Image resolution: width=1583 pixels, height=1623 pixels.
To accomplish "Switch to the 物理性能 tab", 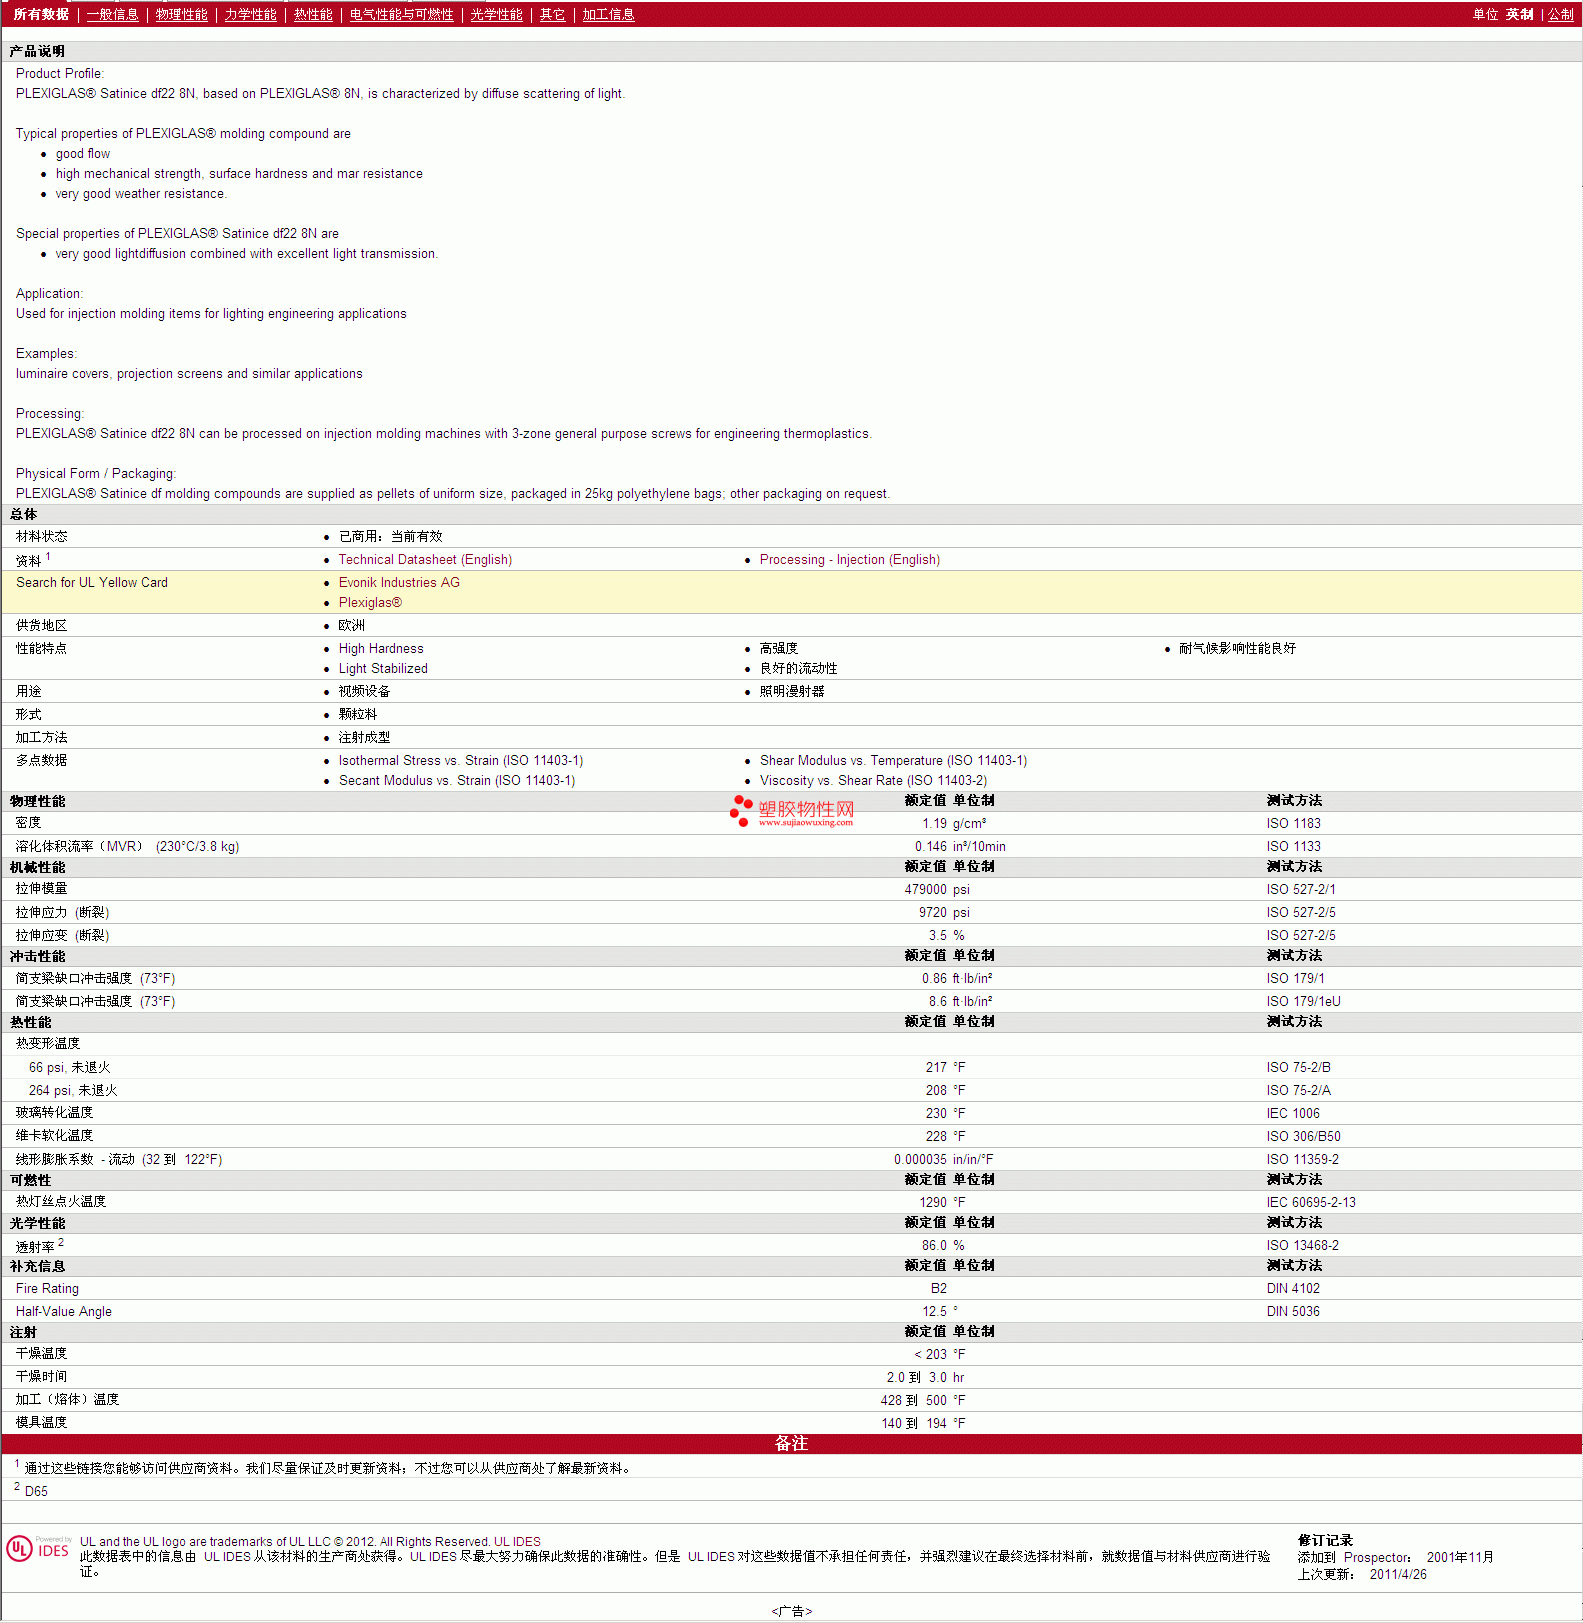I will [x=181, y=14].
